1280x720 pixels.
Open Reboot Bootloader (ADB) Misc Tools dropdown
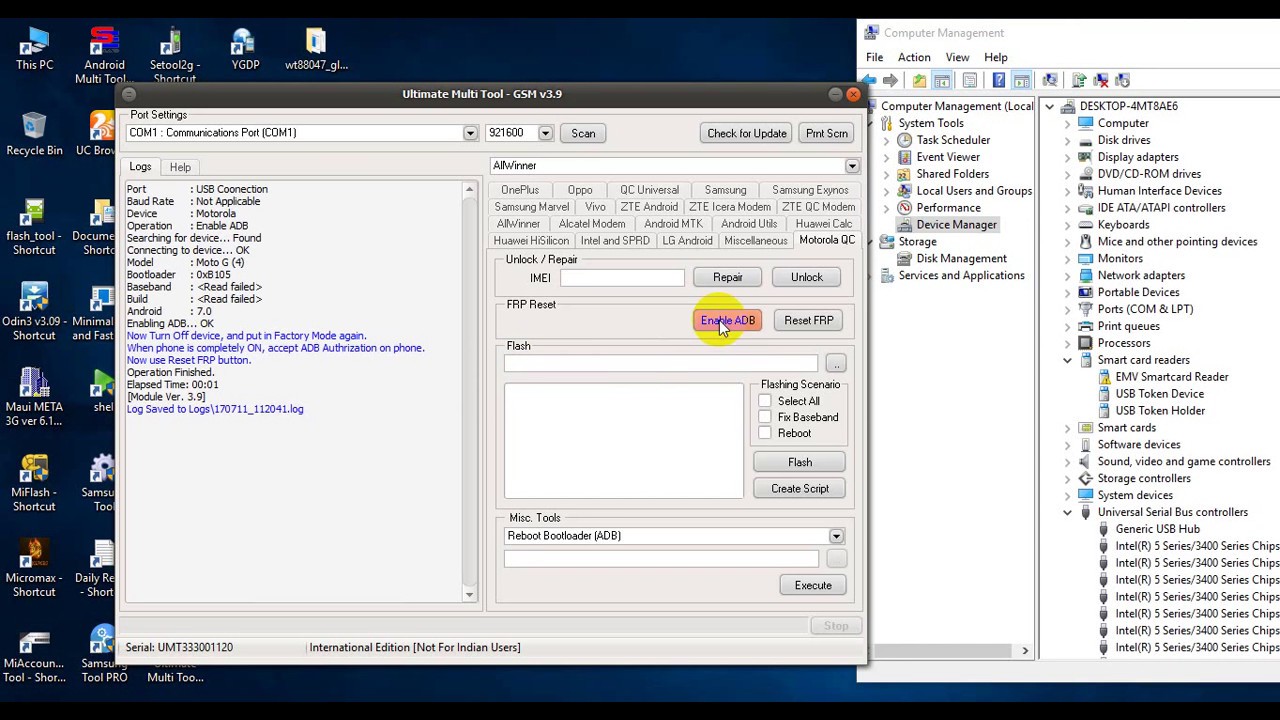click(836, 536)
